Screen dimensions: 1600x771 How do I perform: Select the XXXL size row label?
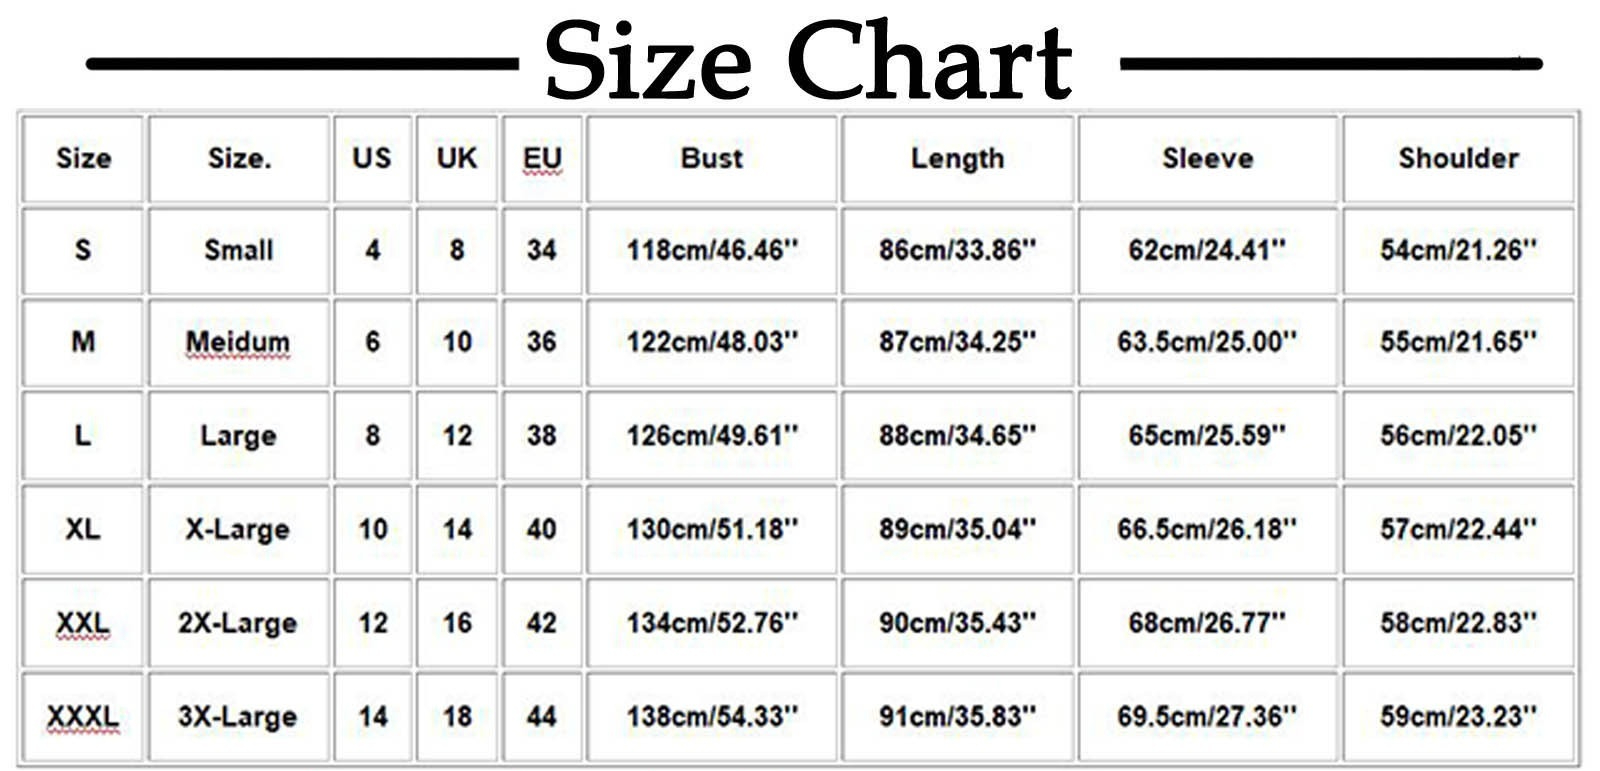83,716
